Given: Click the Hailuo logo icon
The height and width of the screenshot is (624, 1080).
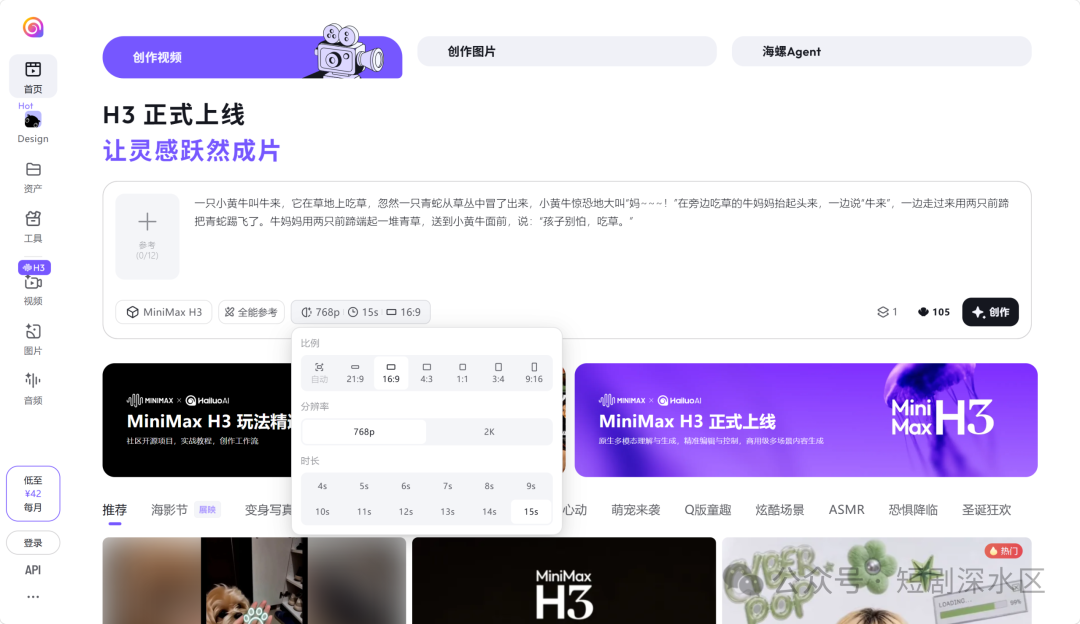Looking at the screenshot, I should pos(33,27).
